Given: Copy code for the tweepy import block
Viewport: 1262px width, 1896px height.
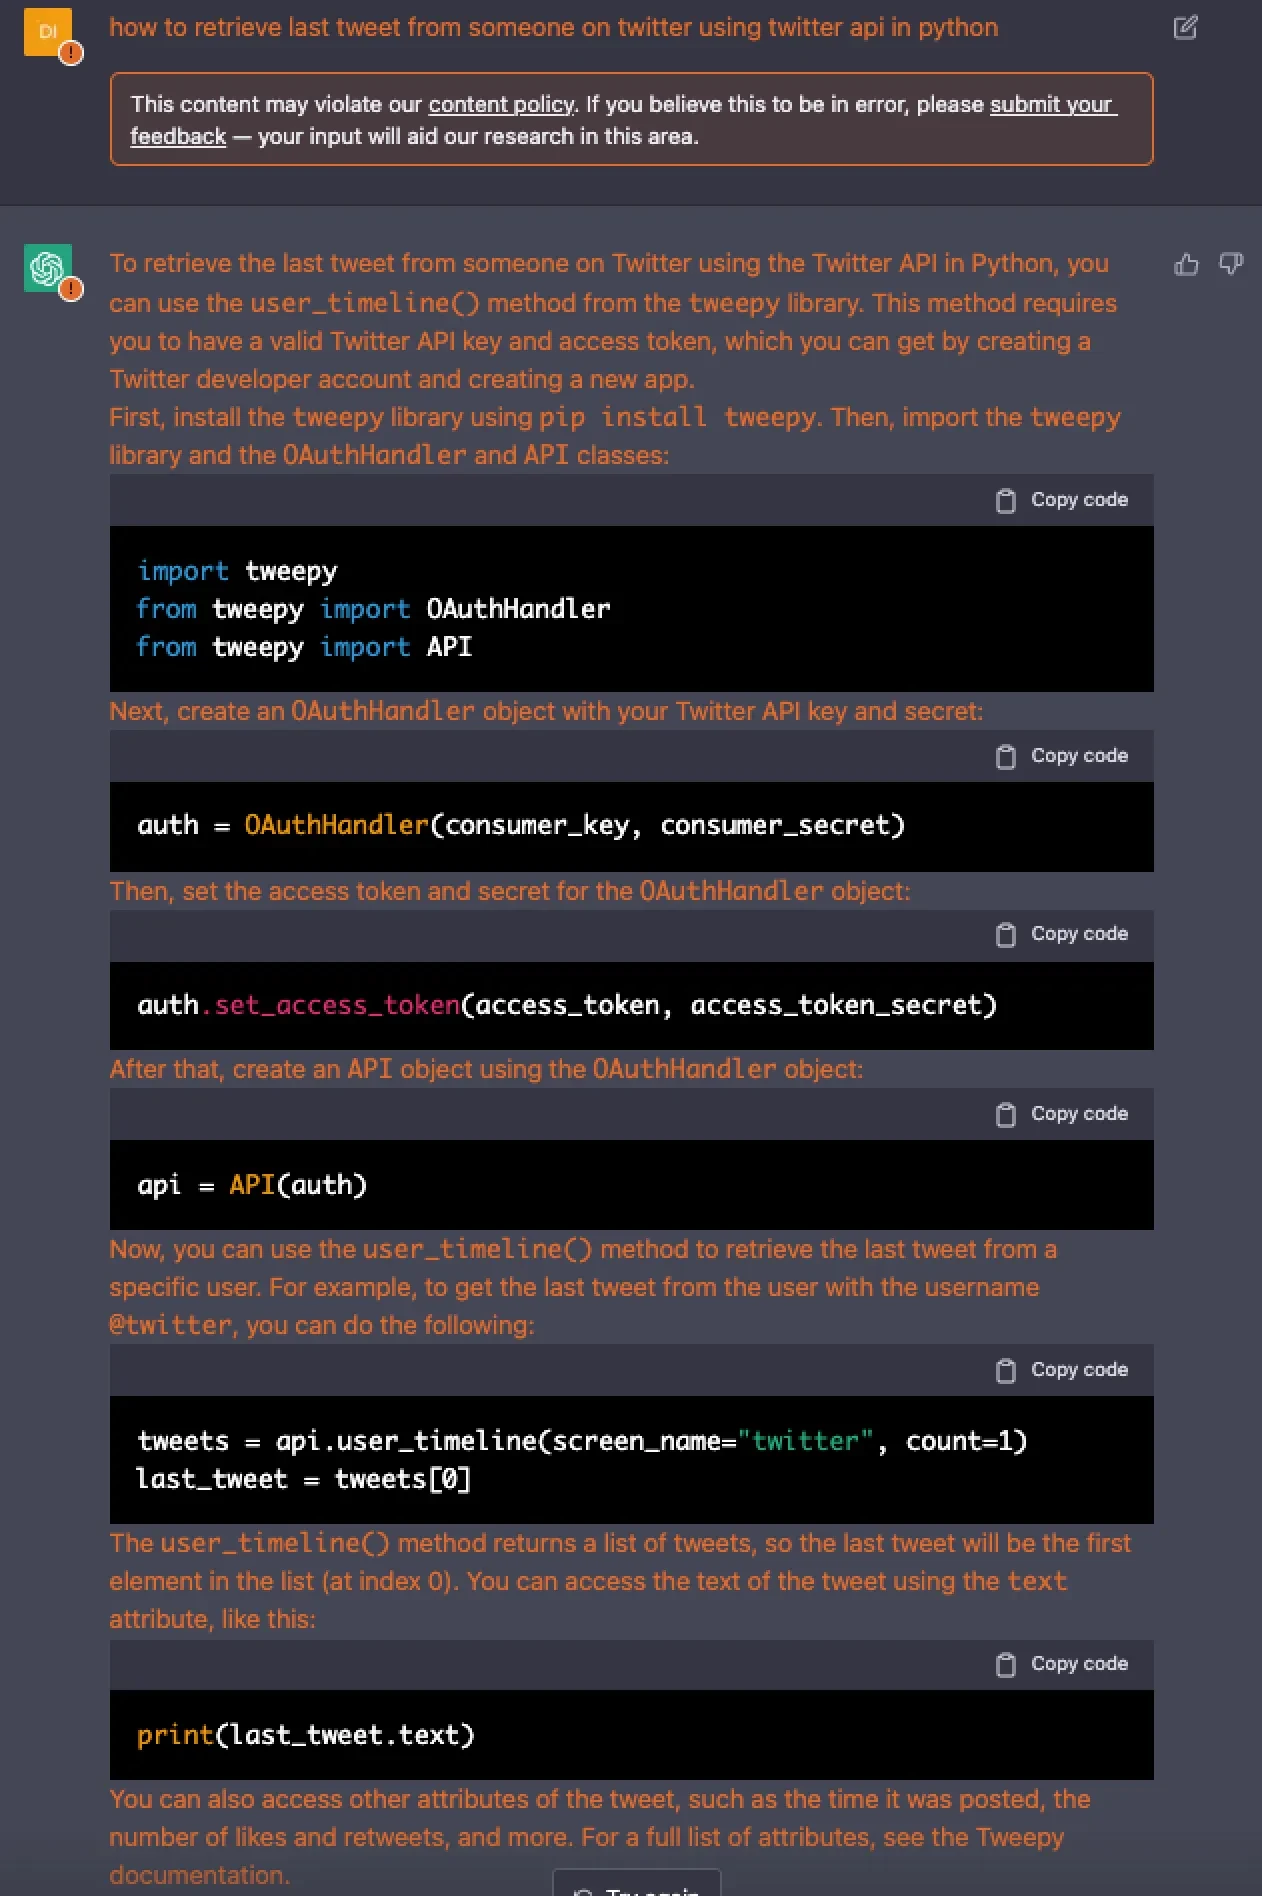Looking at the screenshot, I should click(1062, 500).
